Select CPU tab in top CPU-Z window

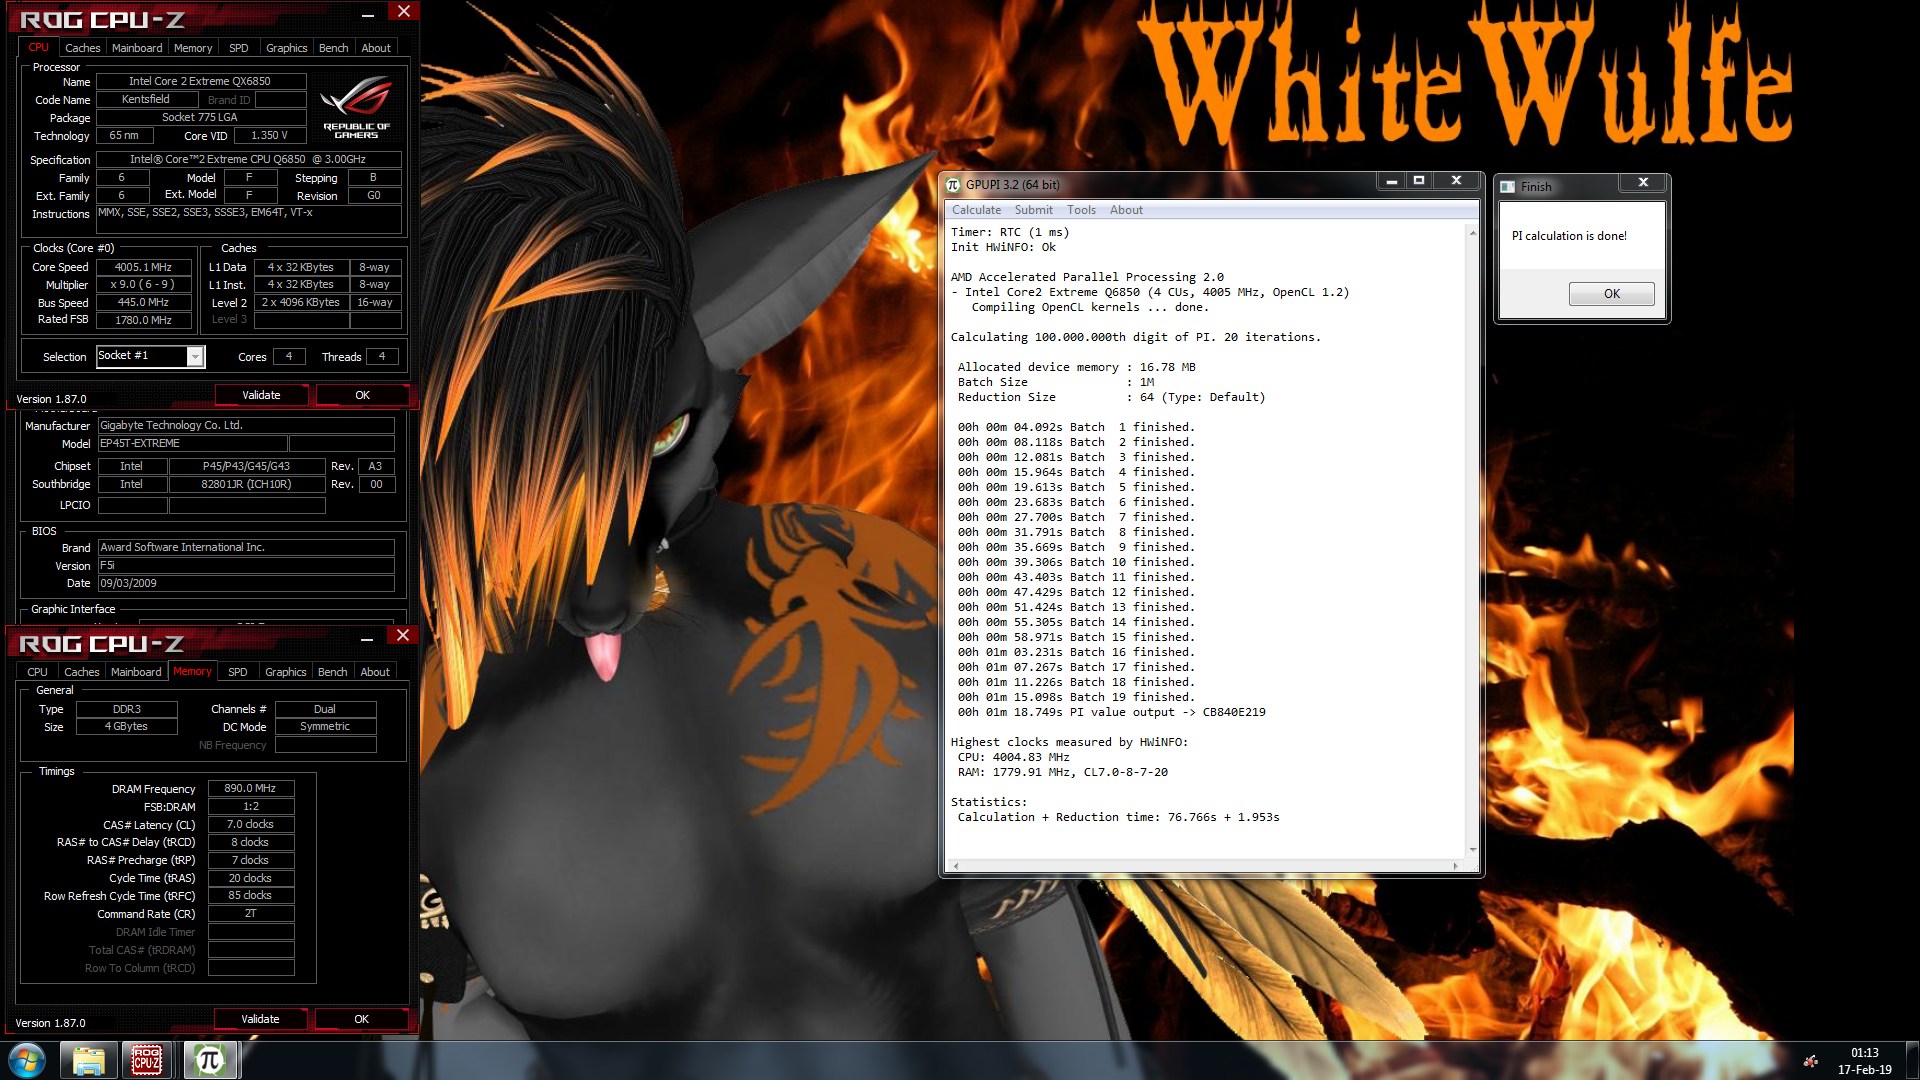point(38,47)
